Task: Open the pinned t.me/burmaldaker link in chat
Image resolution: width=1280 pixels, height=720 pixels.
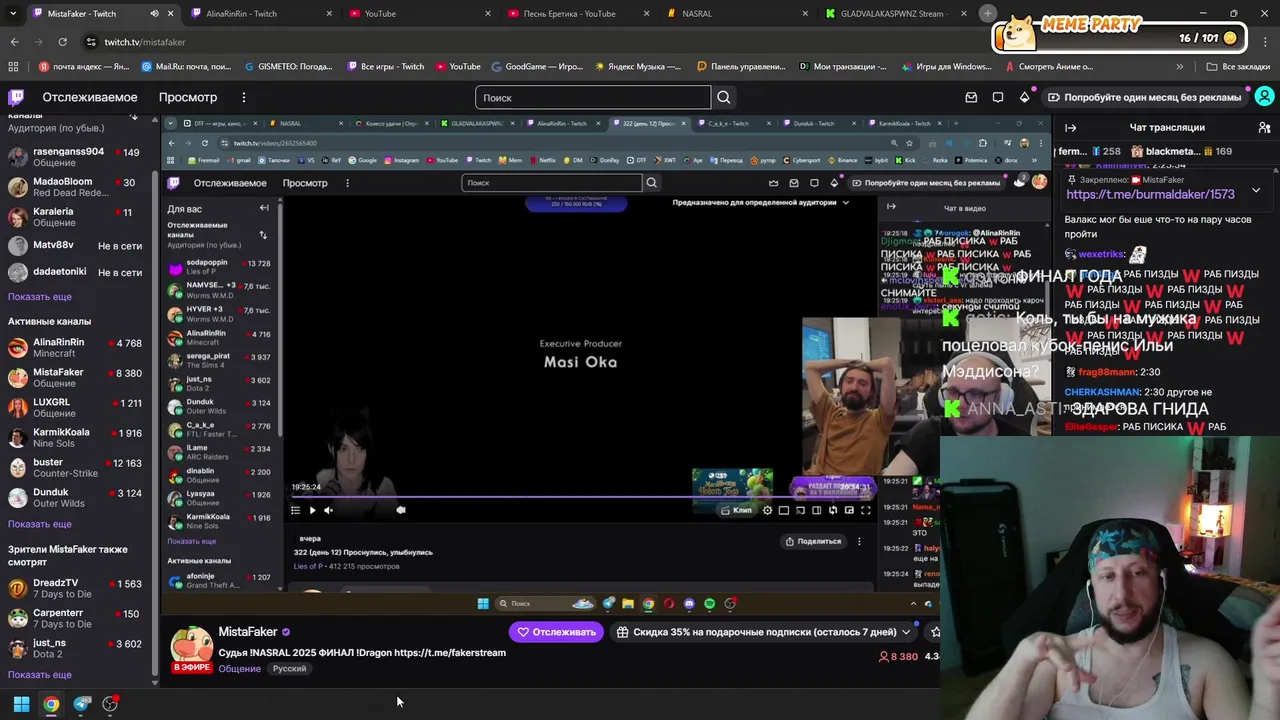Action: pyautogui.click(x=1150, y=194)
